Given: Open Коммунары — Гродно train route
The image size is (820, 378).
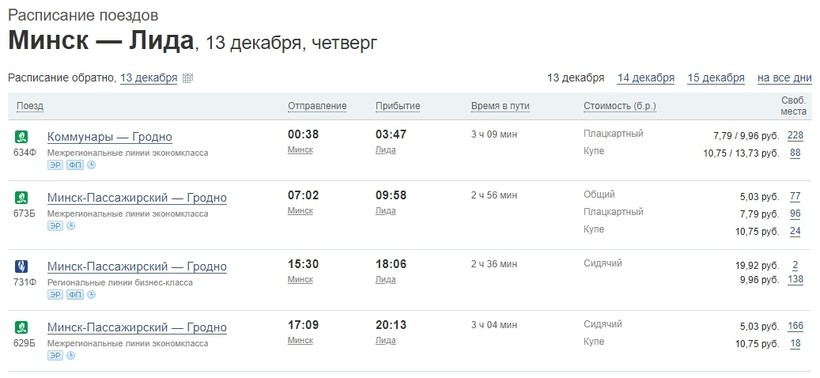Looking at the screenshot, I should click(110, 138).
